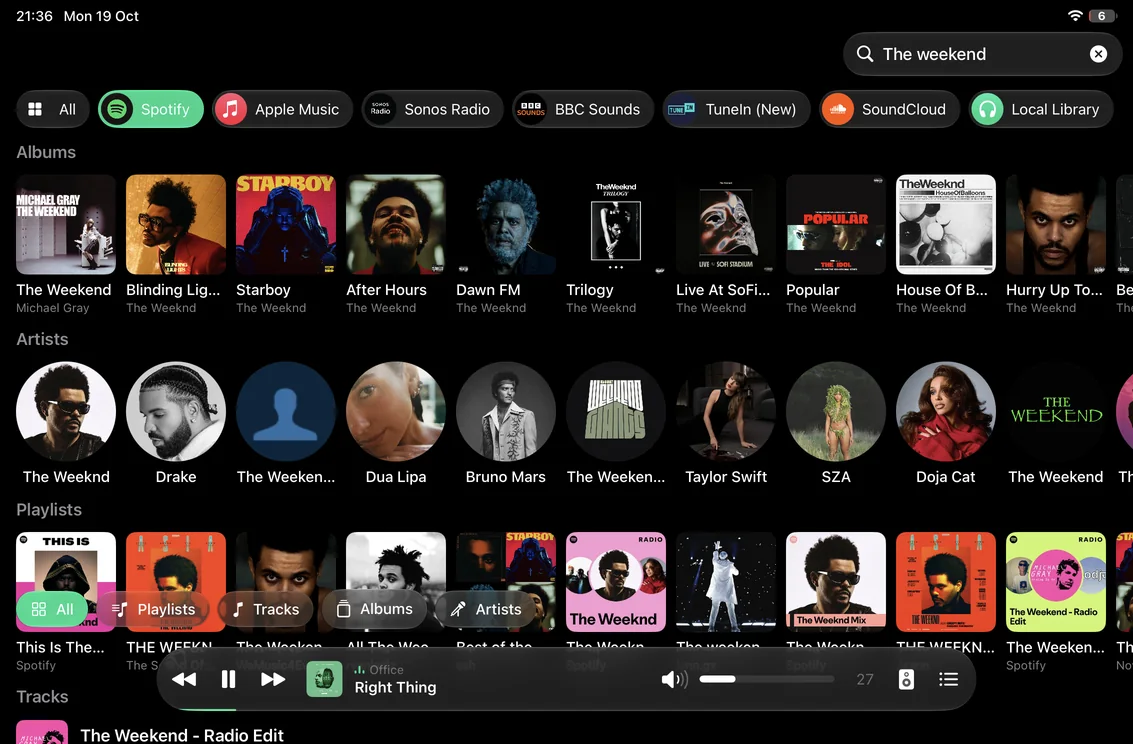This screenshot has height=744, width=1133.
Task: Skip to the next track
Action: pyautogui.click(x=272, y=679)
